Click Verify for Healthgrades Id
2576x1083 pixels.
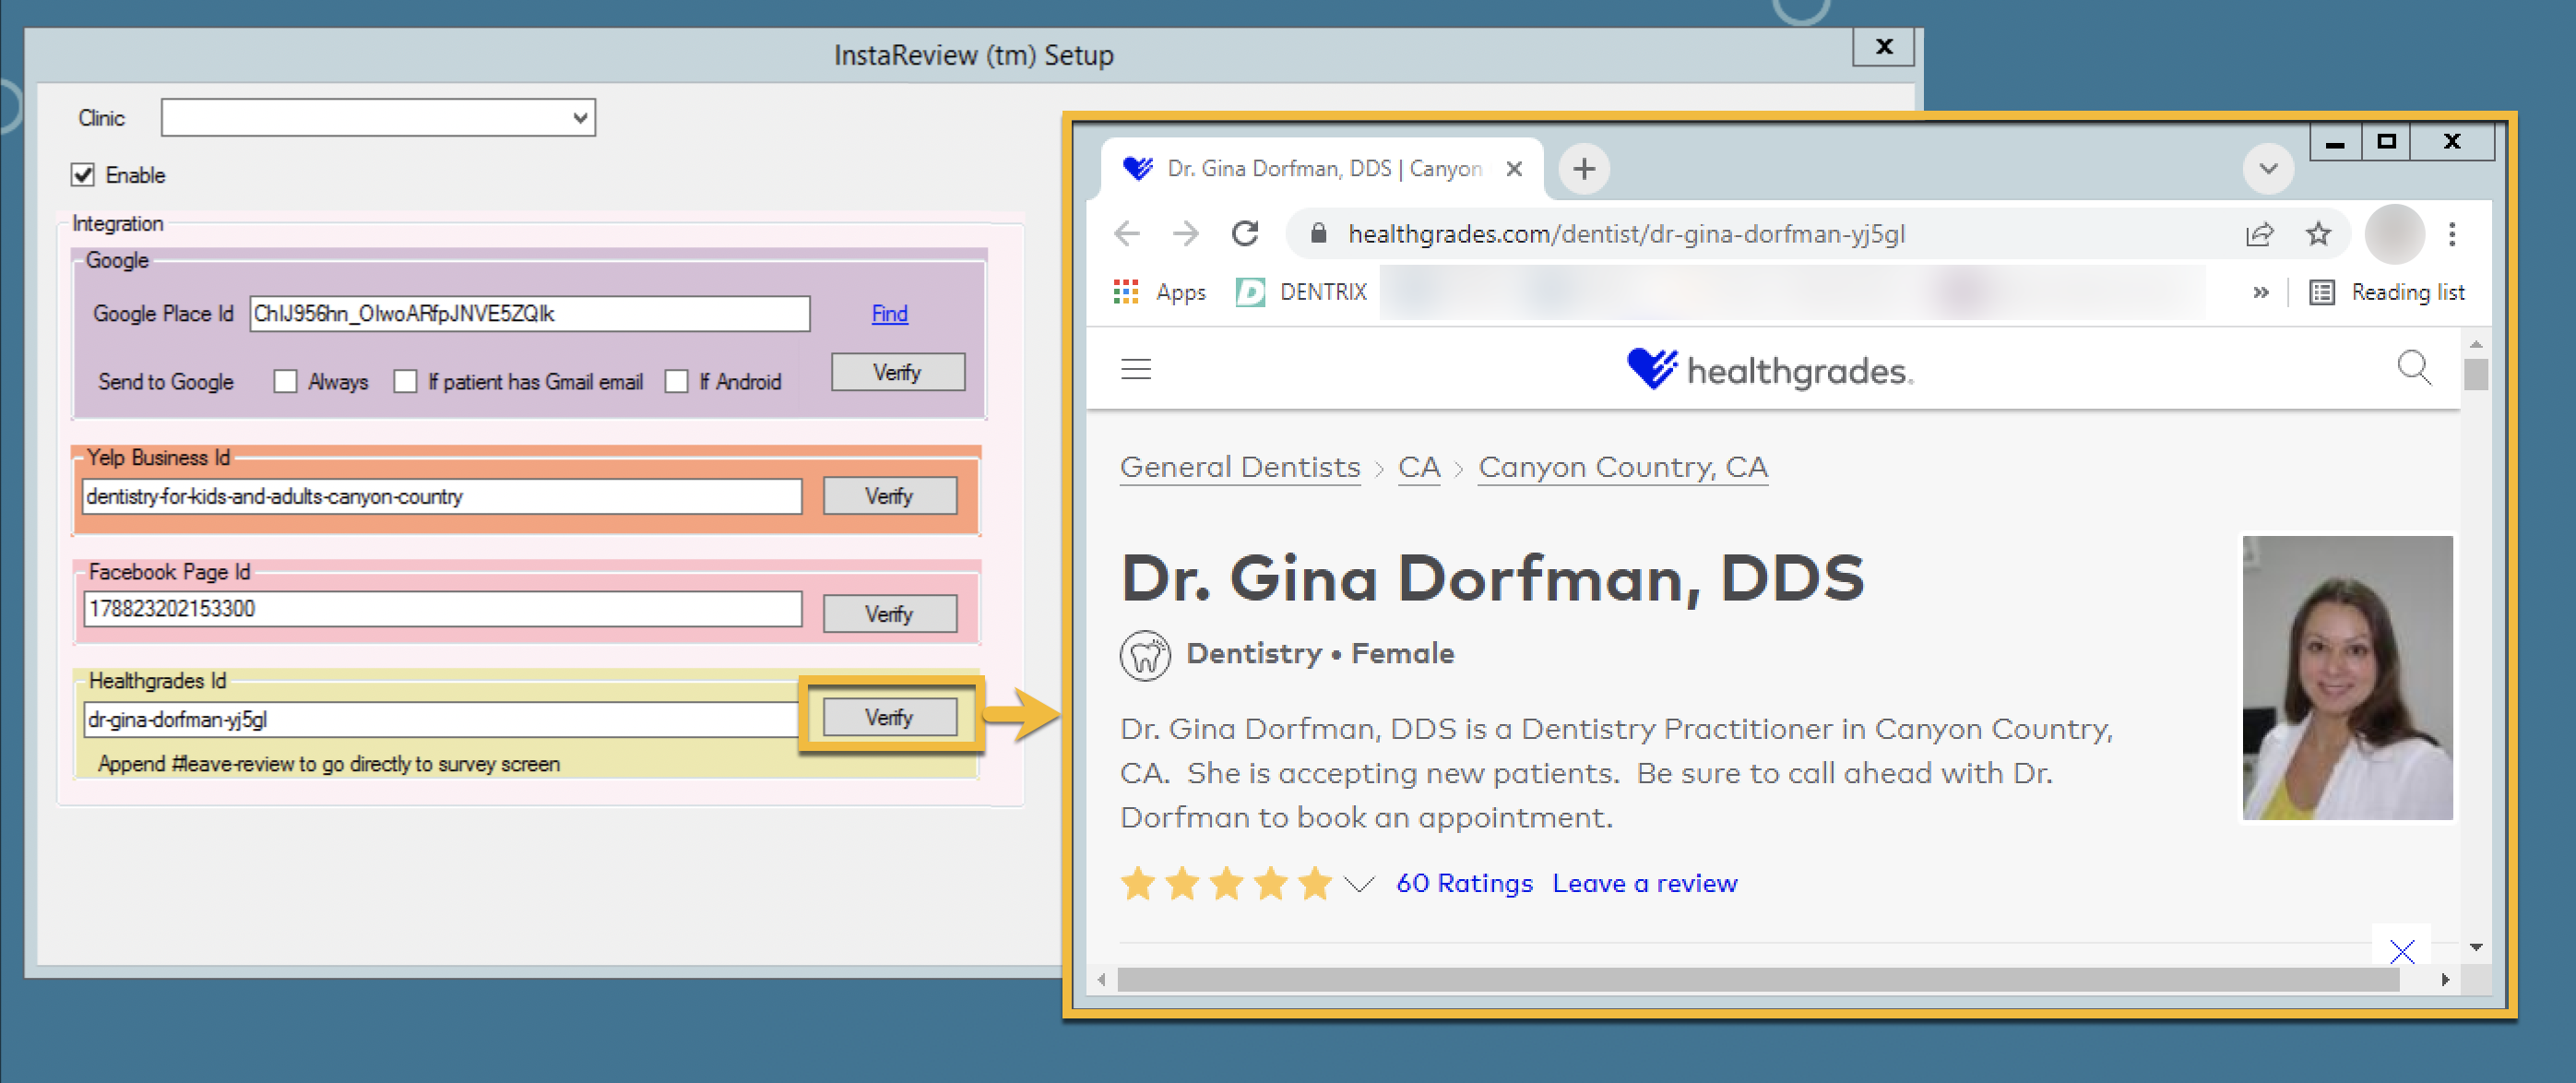point(890,717)
